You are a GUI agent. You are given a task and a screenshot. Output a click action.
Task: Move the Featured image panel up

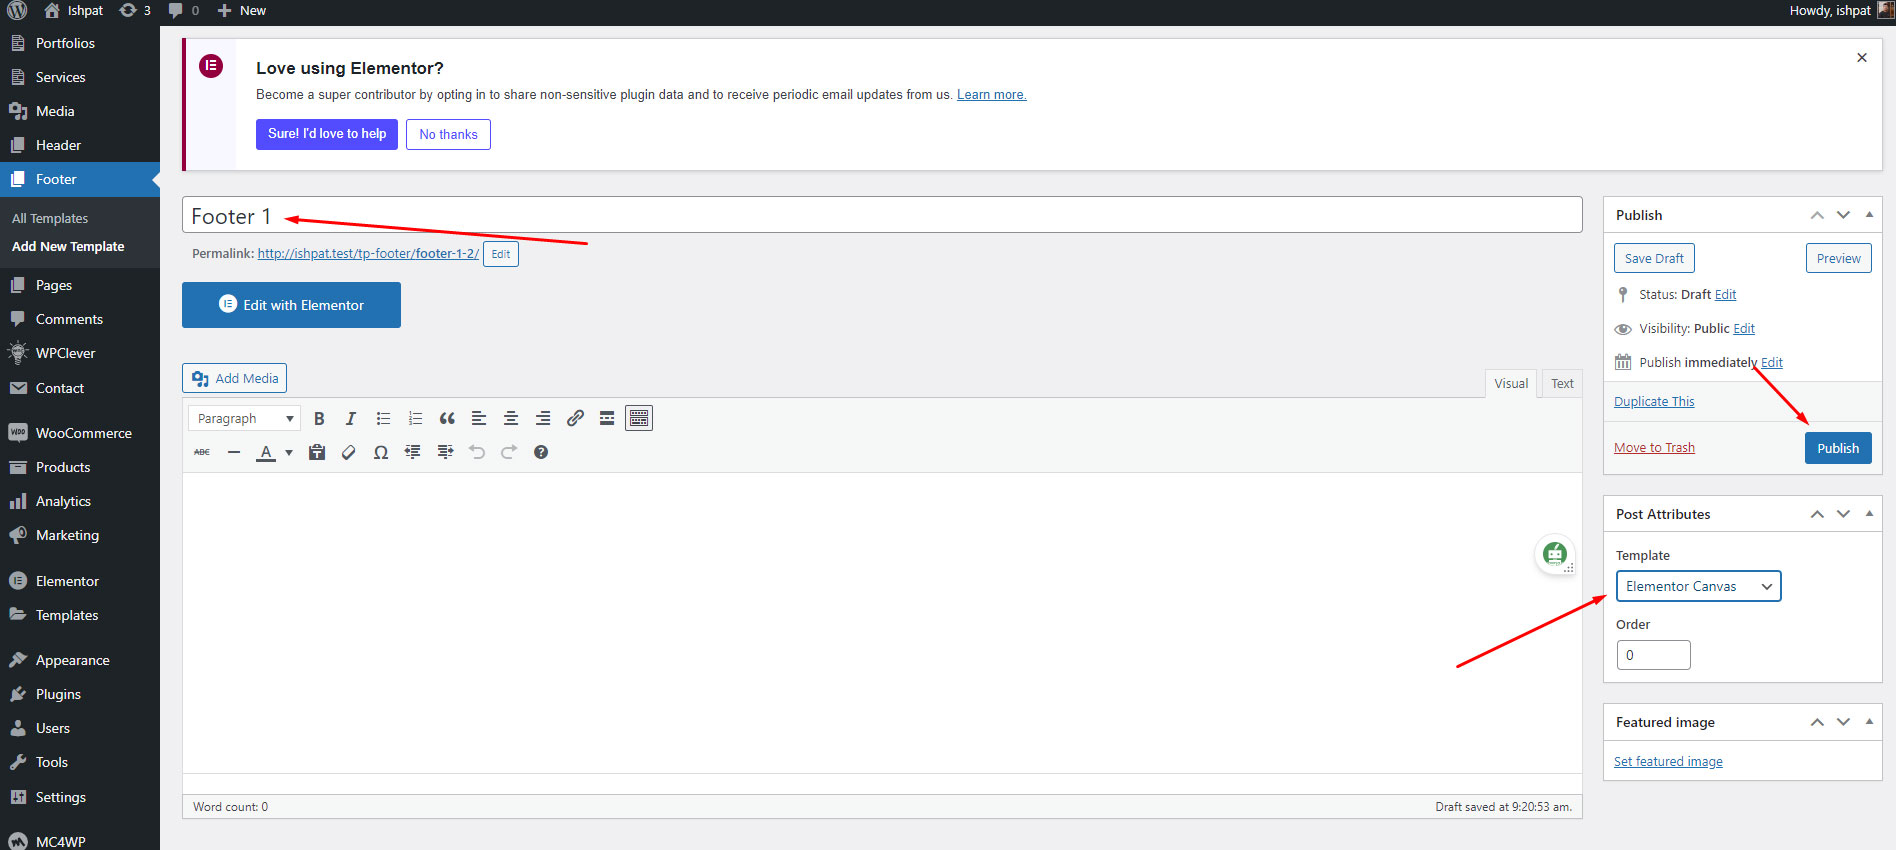1817,722
